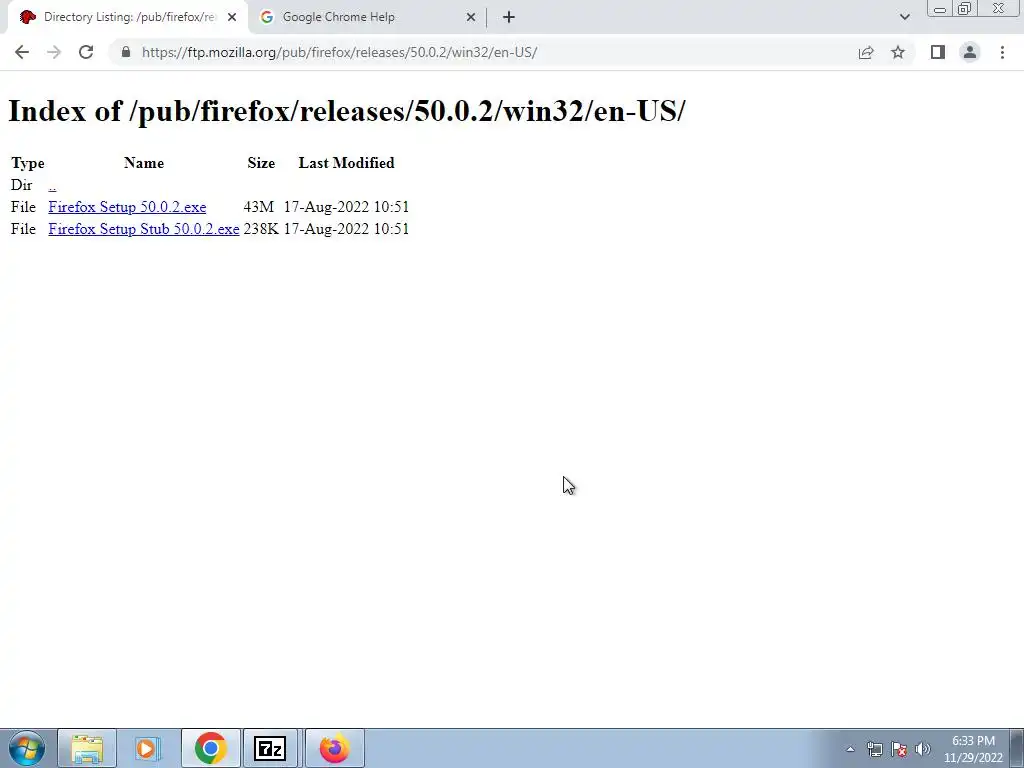
Task: Open Chrome's three-dot menu
Action: click(1002, 52)
